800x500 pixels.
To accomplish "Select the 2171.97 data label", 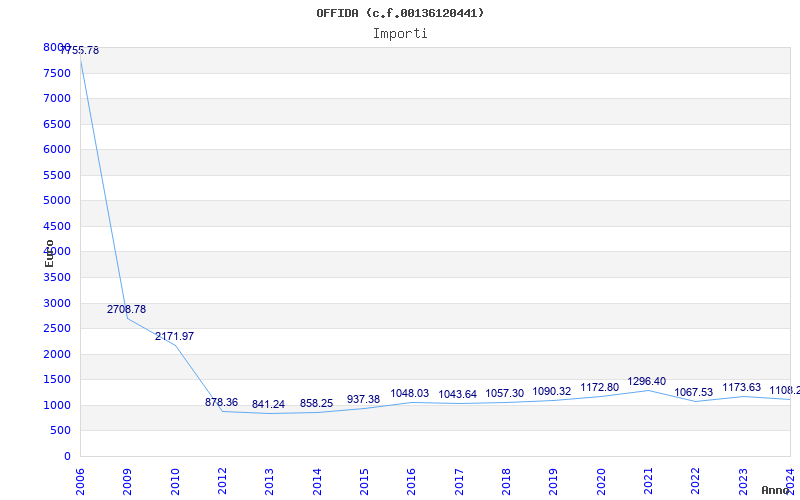I will coord(174,336).
